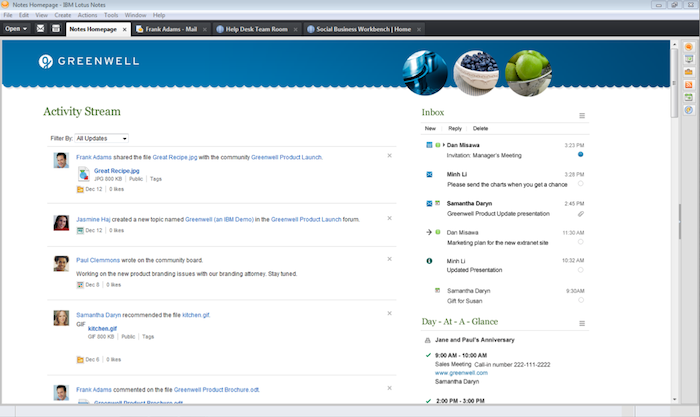Image resolution: width=700 pixels, height=417 pixels.
Task: Open the www.greenwell.com link
Action: pyautogui.click(x=461, y=373)
